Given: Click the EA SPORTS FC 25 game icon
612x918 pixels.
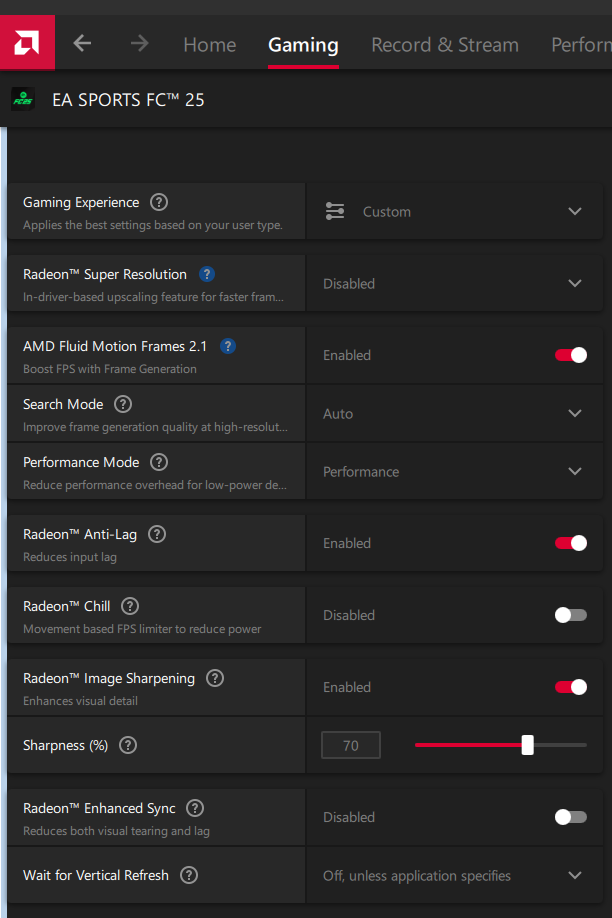Looking at the screenshot, I should (x=22, y=99).
